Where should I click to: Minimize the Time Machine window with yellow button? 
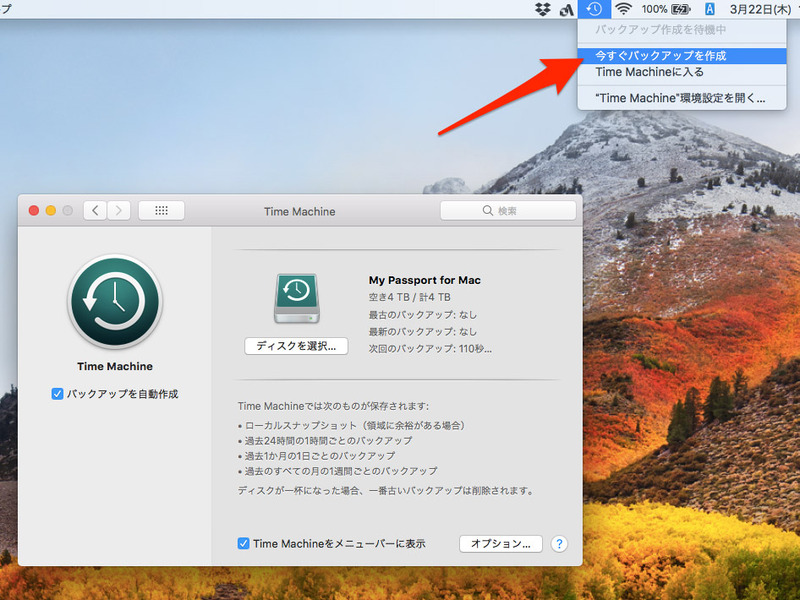51,211
